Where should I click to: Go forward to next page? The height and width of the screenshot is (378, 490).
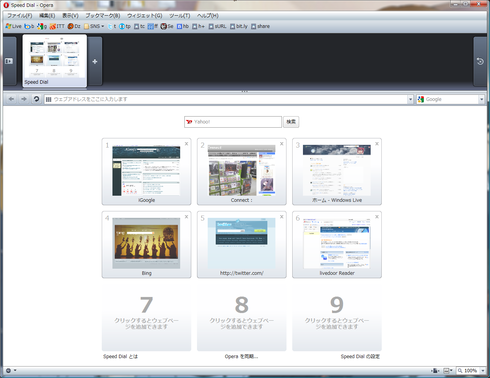coord(24,99)
